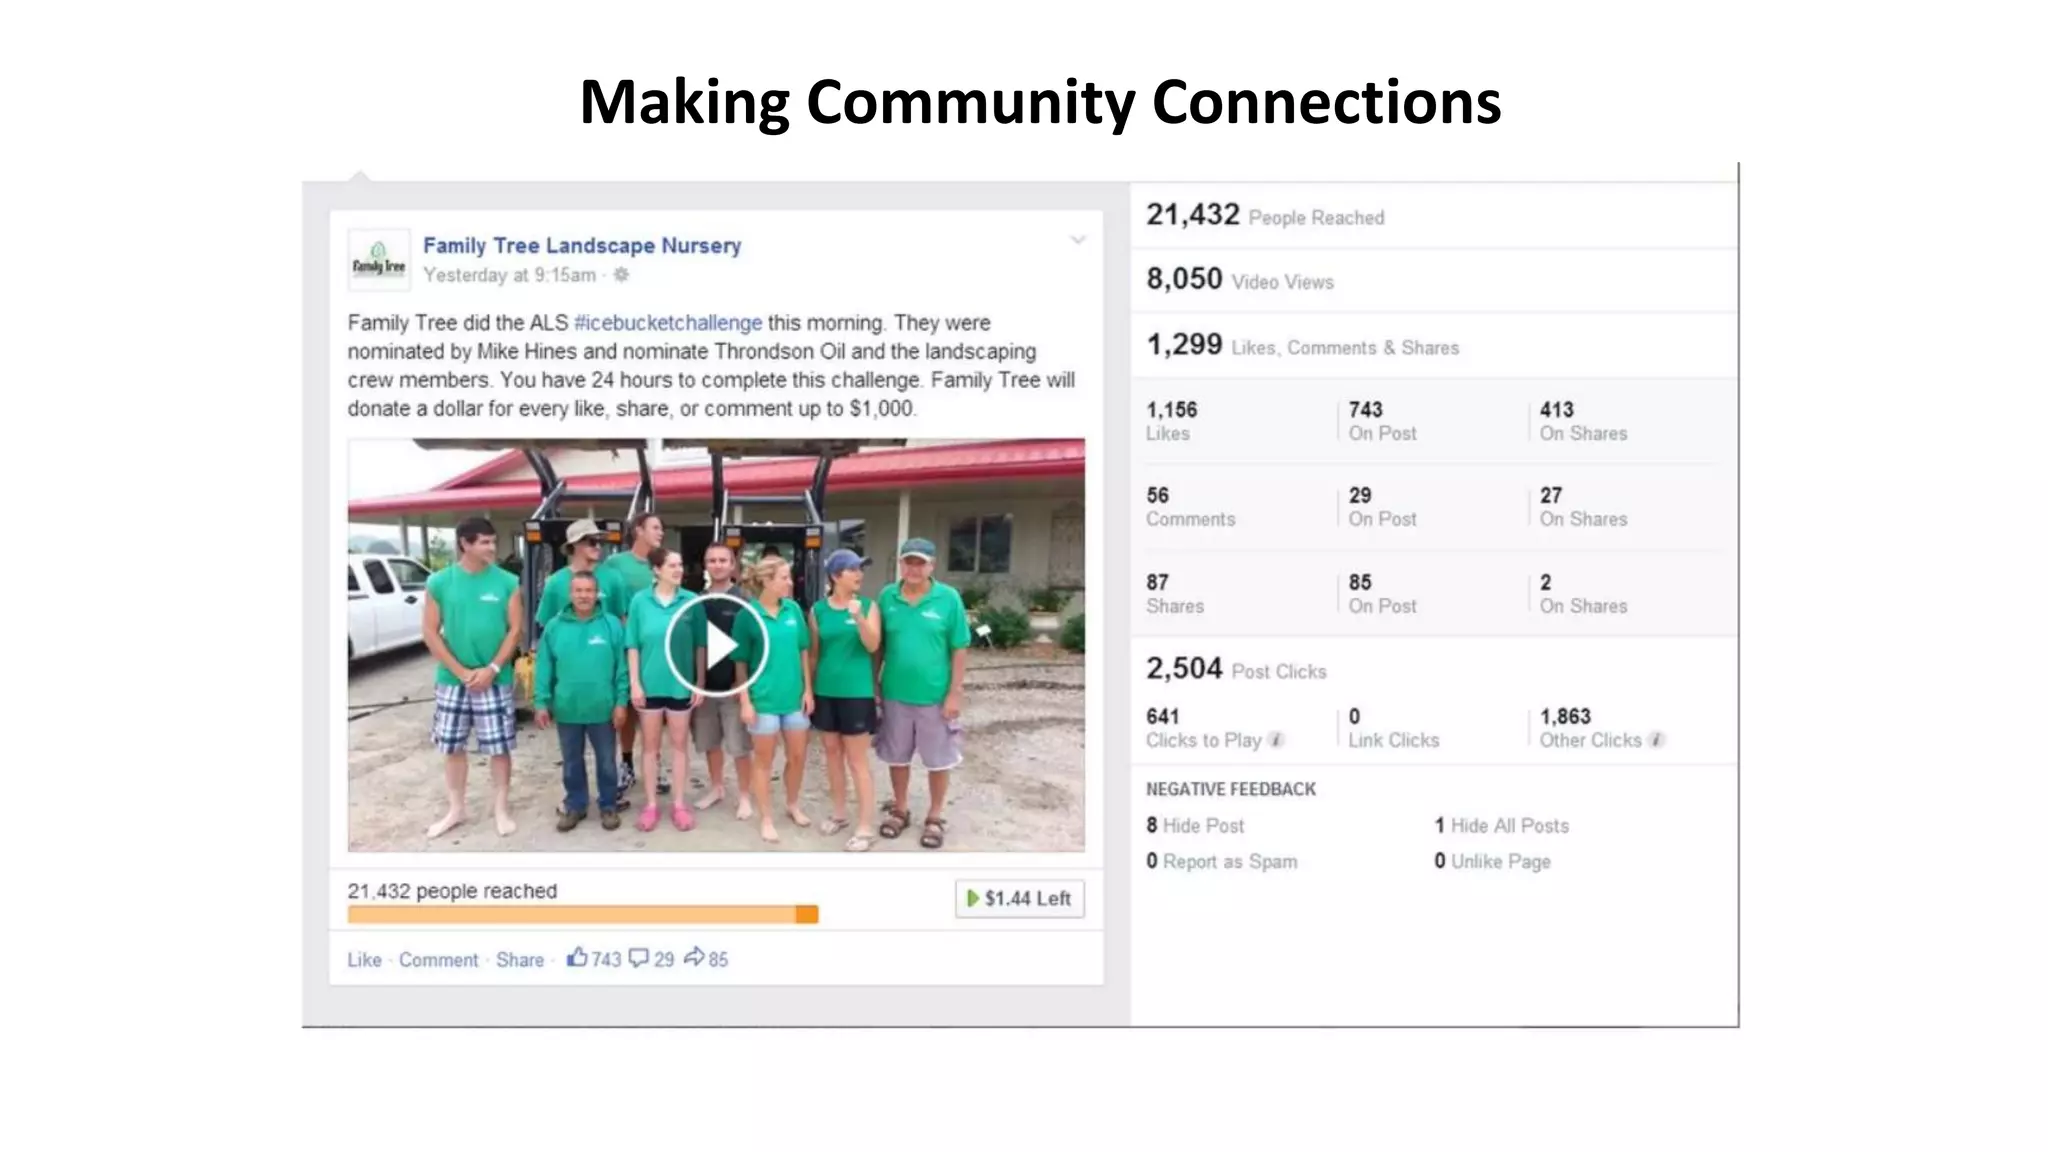This screenshot has height=1152, width=2048.
Task: Open the 'Yesterday at 9:15am' timestamp
Action: point(509,275)
